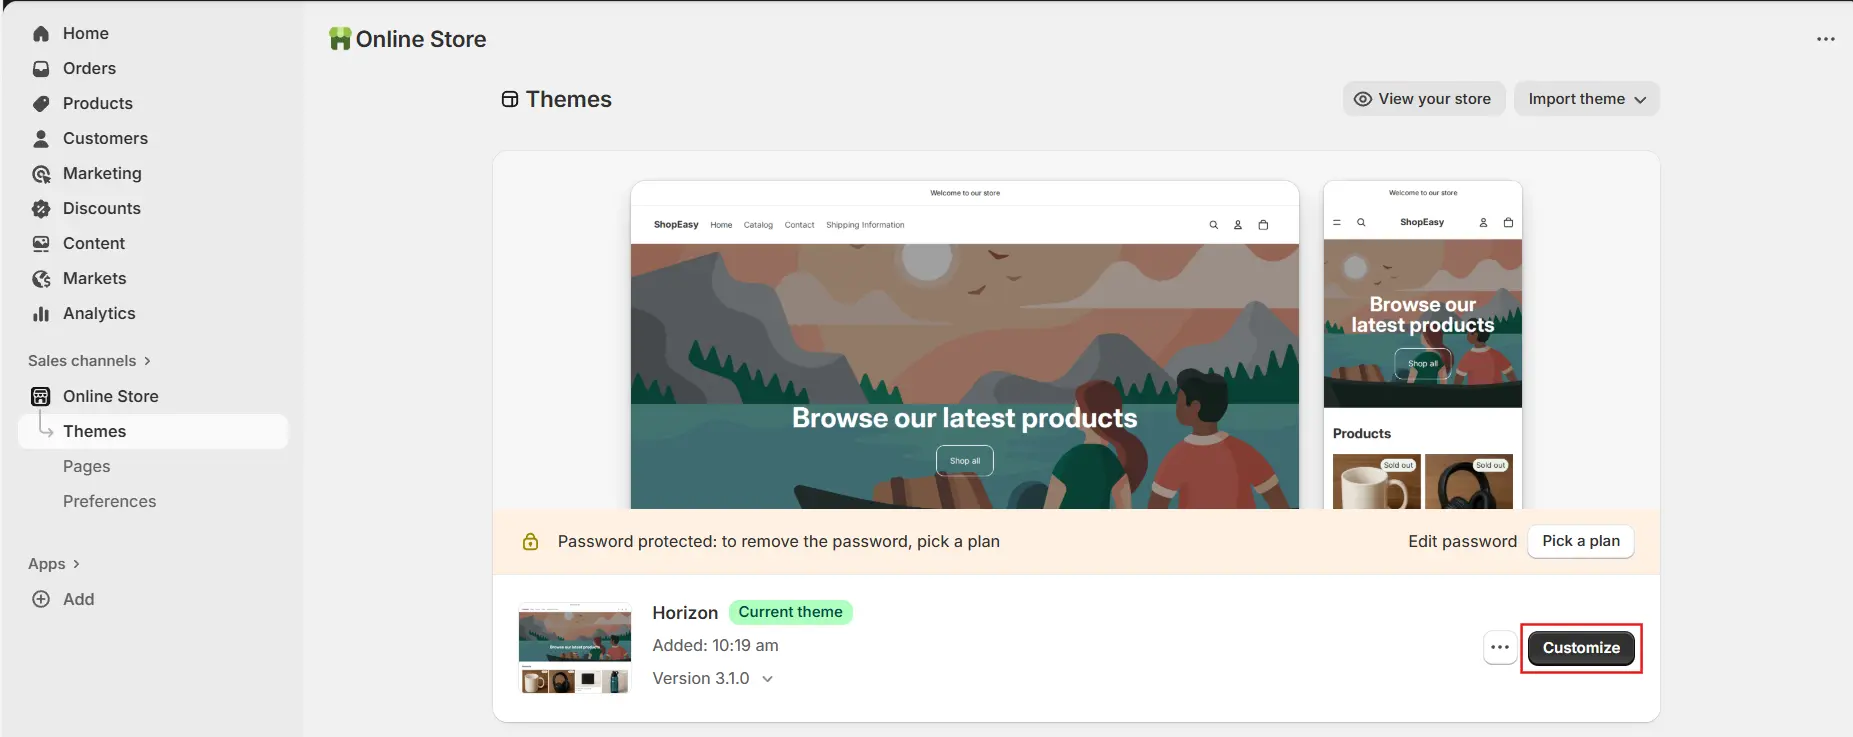Click hamburger menu icon in mobile preview
1853x737 pixels.
point(1337,222)
